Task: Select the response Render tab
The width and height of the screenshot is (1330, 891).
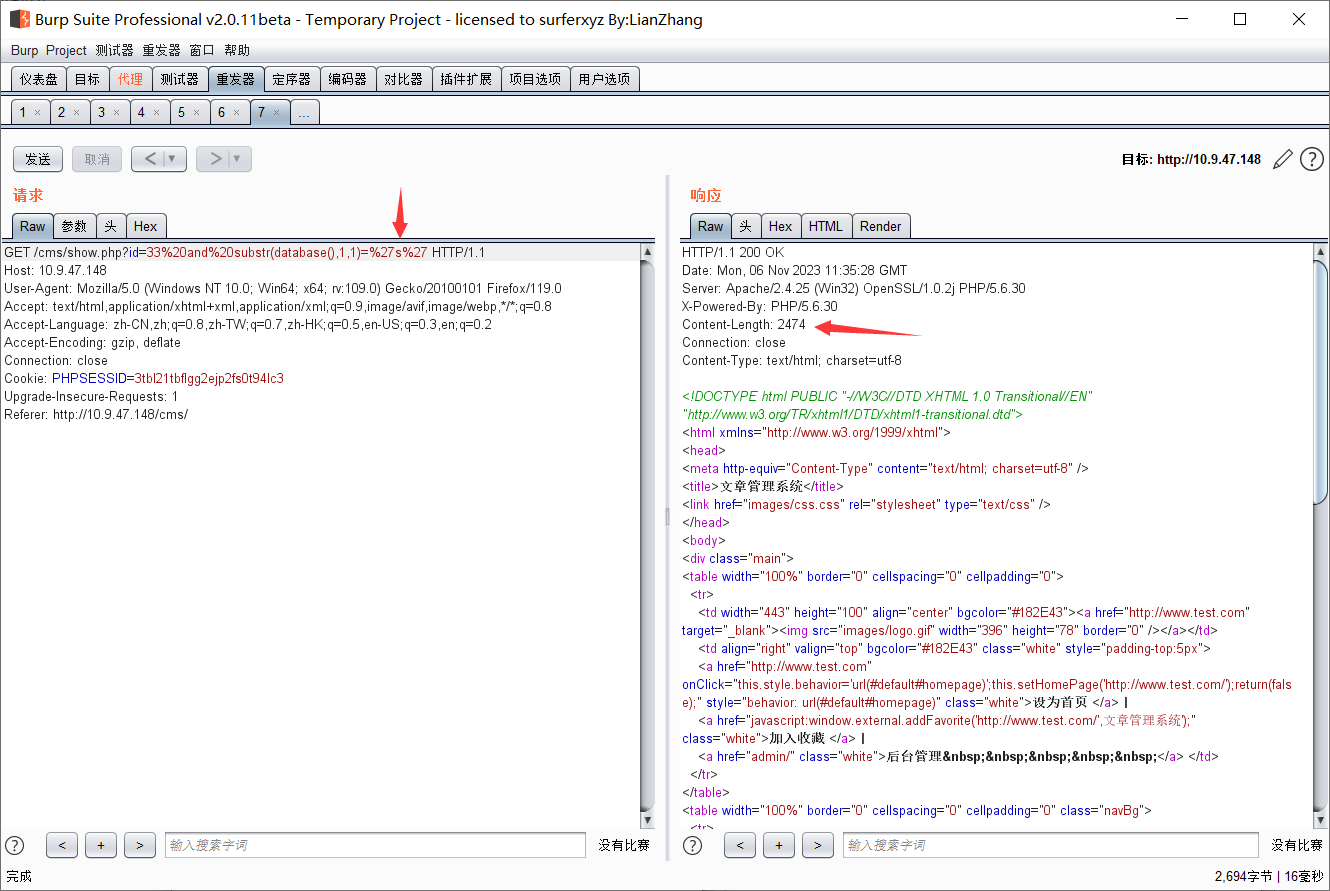Action: pyautogui.click(x=880, y=226)
